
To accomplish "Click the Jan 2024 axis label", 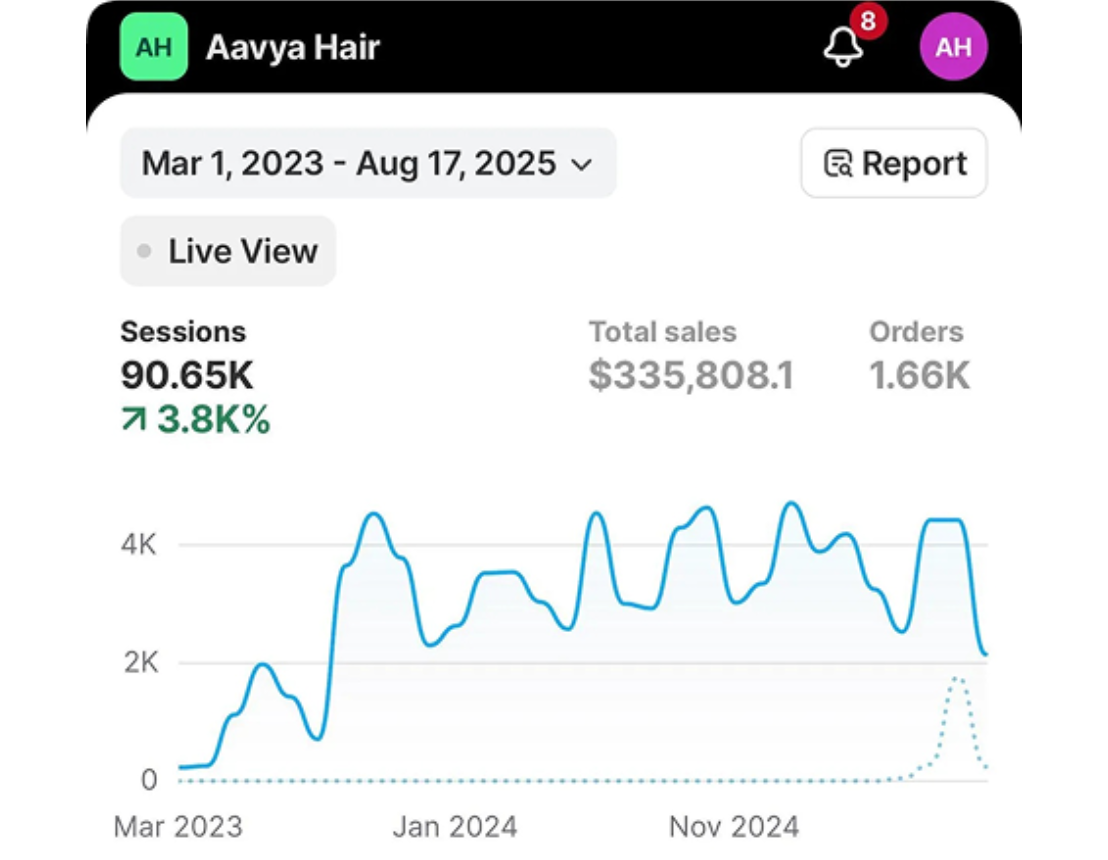I will point(454,827).
